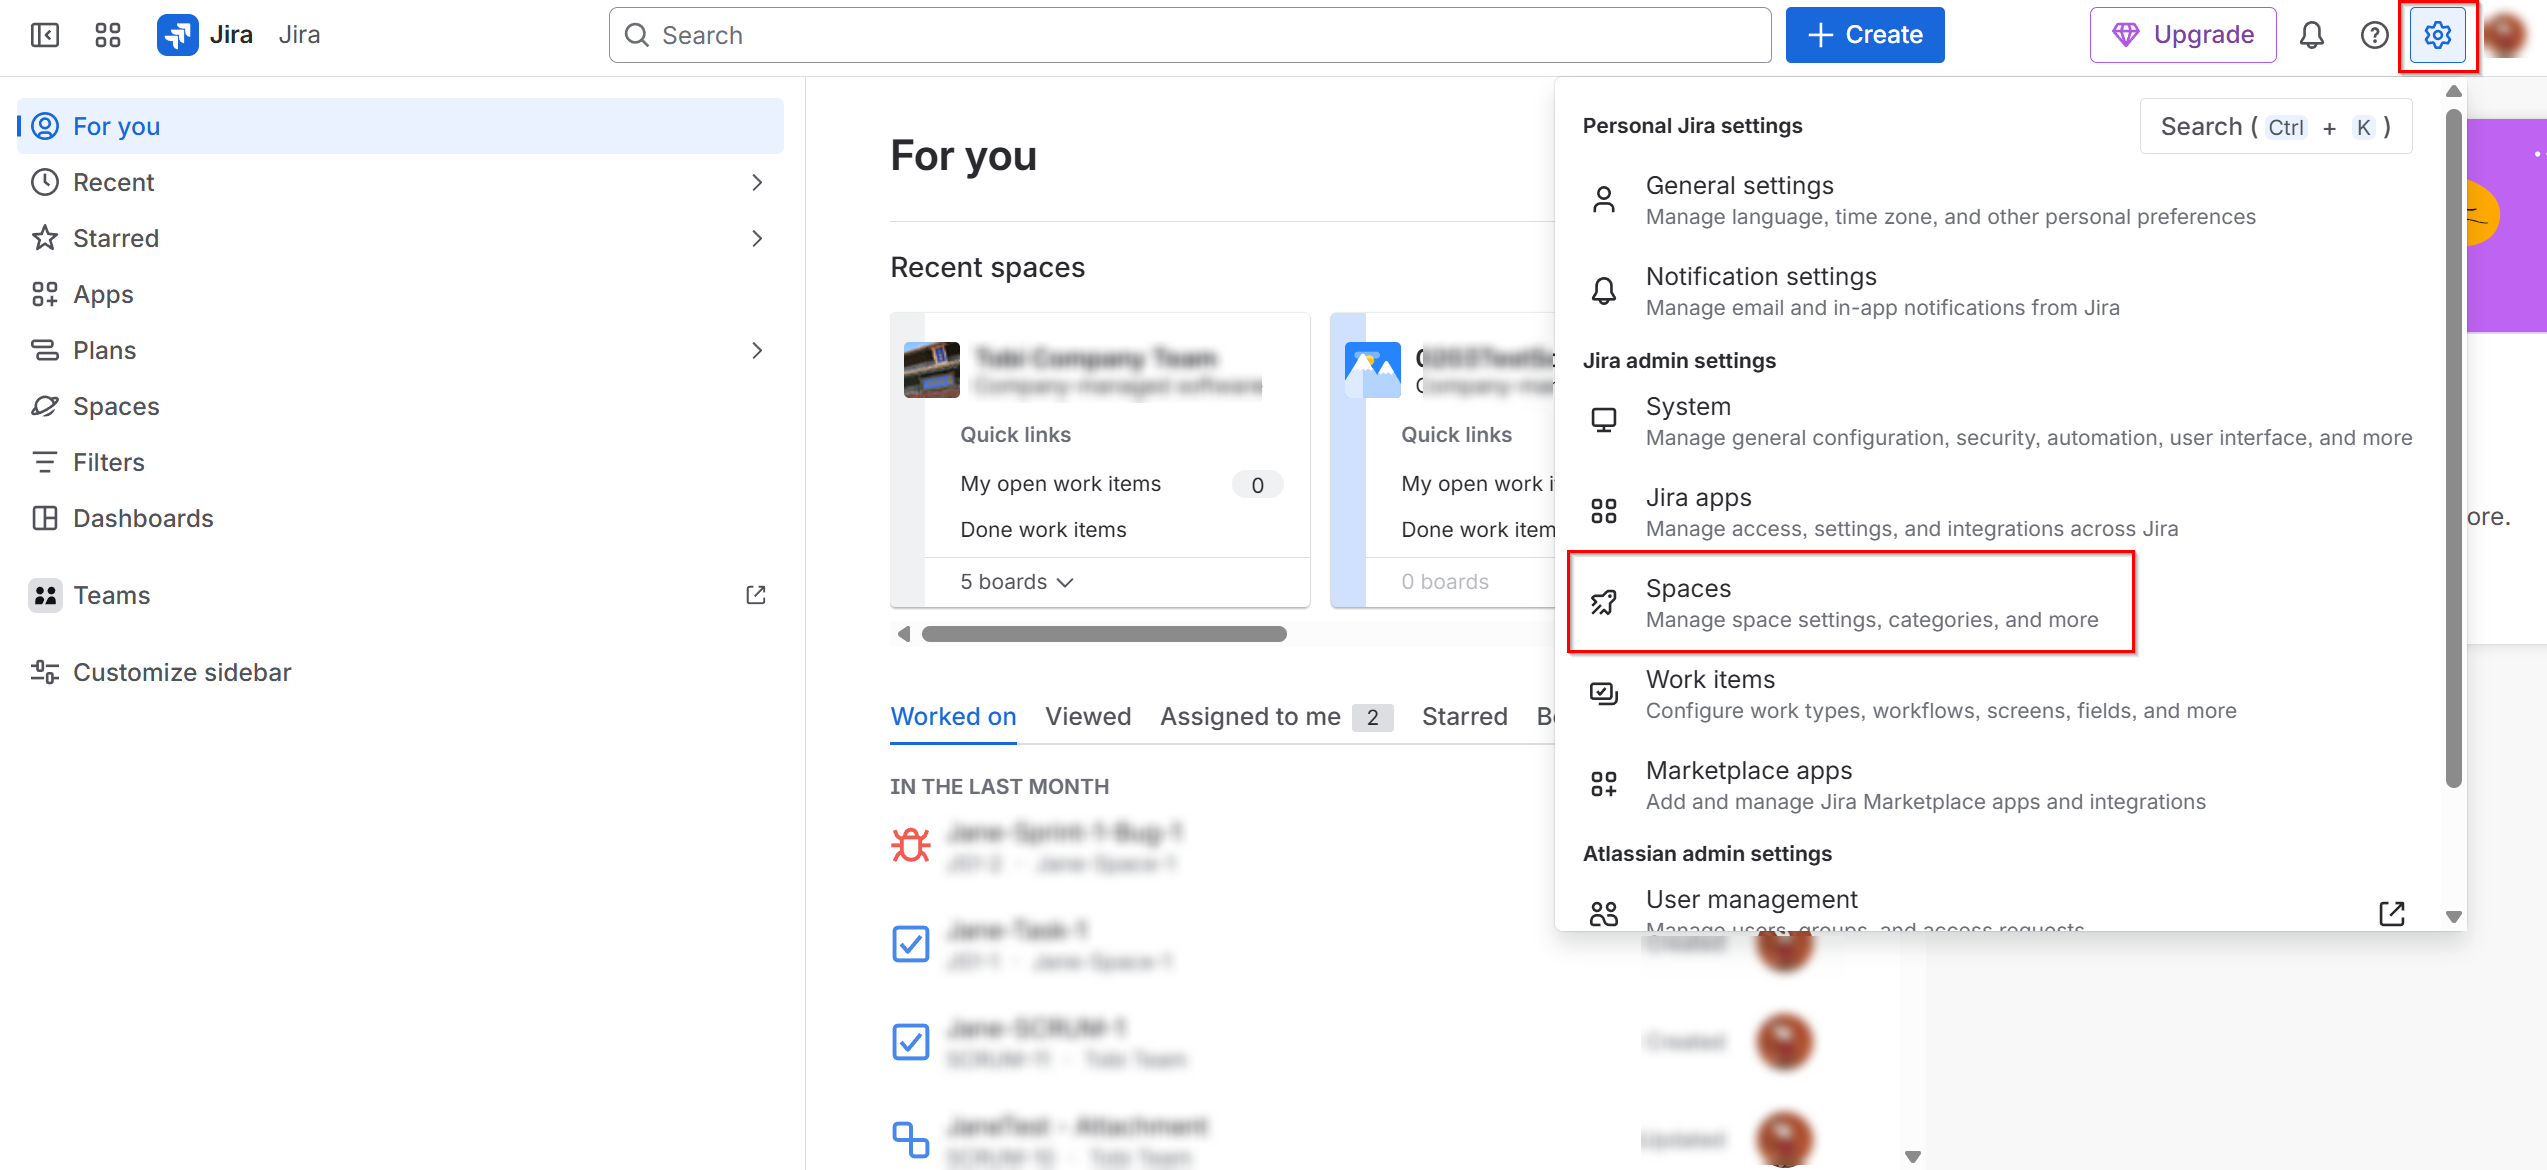Expand the Starred sidebar chevron

(757, 238)
